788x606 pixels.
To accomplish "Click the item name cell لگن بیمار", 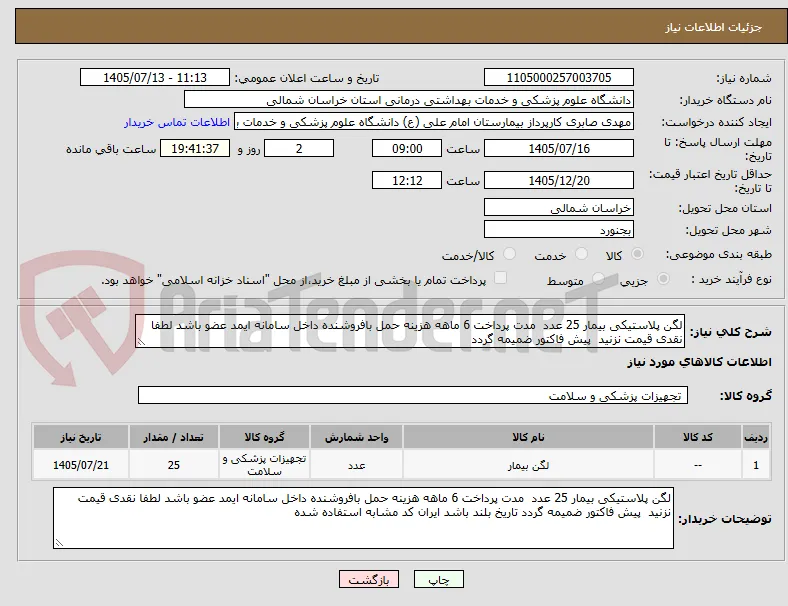I will point(528,465).
